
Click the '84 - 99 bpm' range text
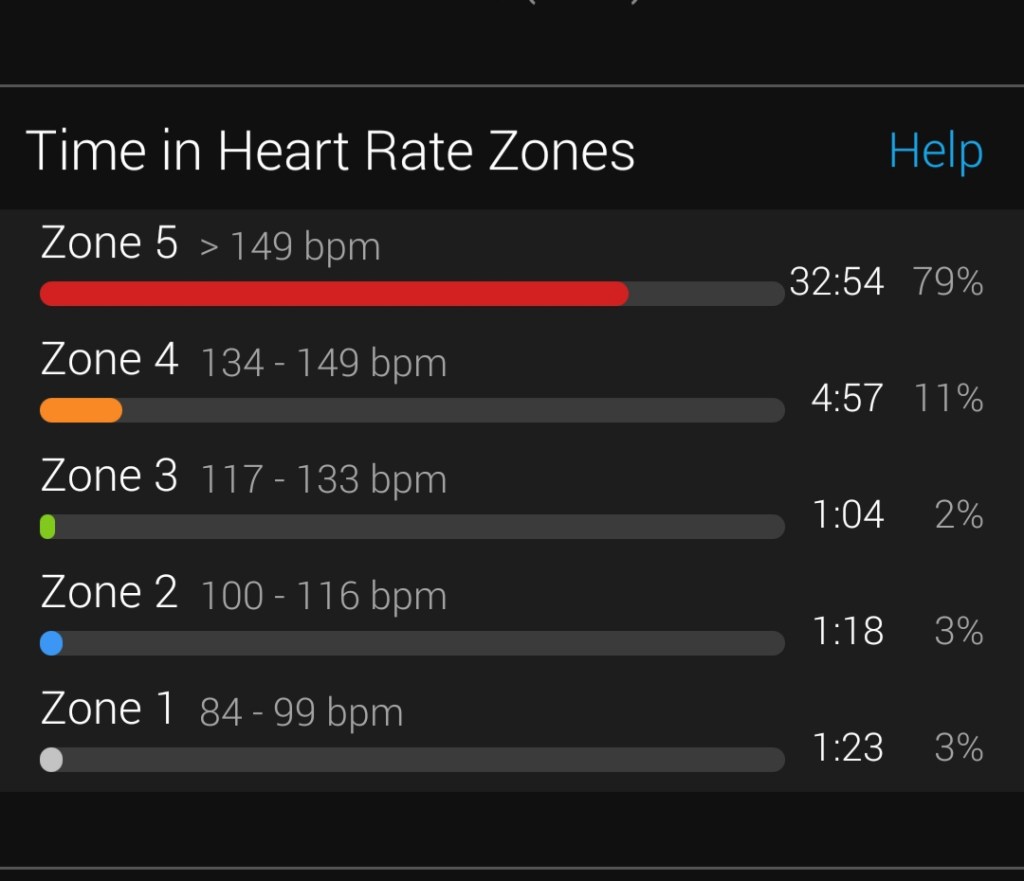[301, 713]
